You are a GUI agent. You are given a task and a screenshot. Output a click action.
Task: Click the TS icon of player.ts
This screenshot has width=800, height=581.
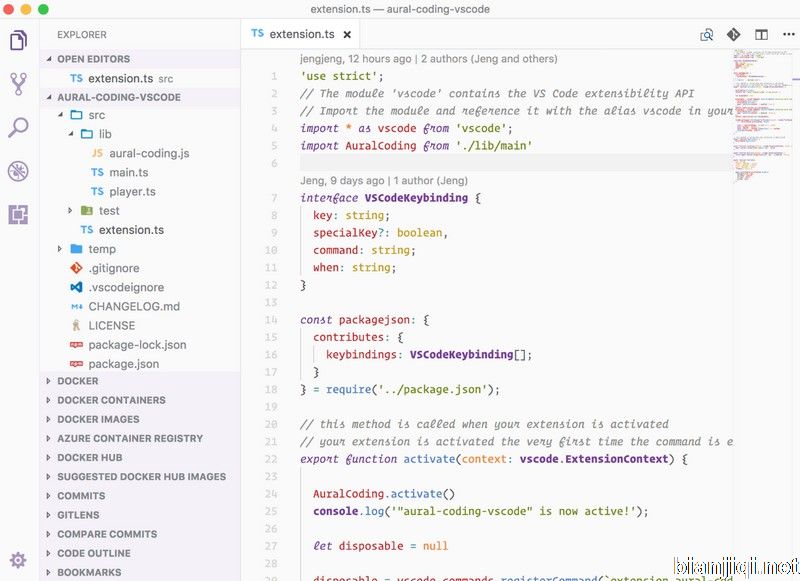tap(97, 191)
